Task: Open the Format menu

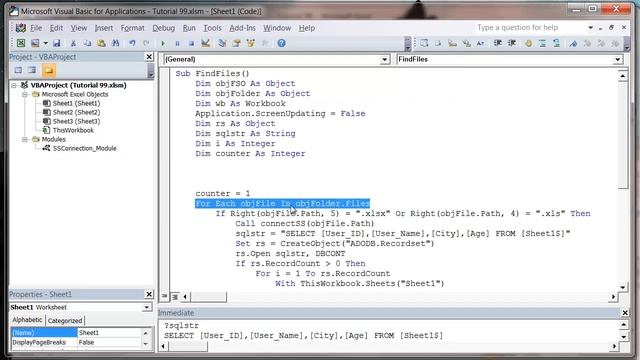Action: point(133,28)
